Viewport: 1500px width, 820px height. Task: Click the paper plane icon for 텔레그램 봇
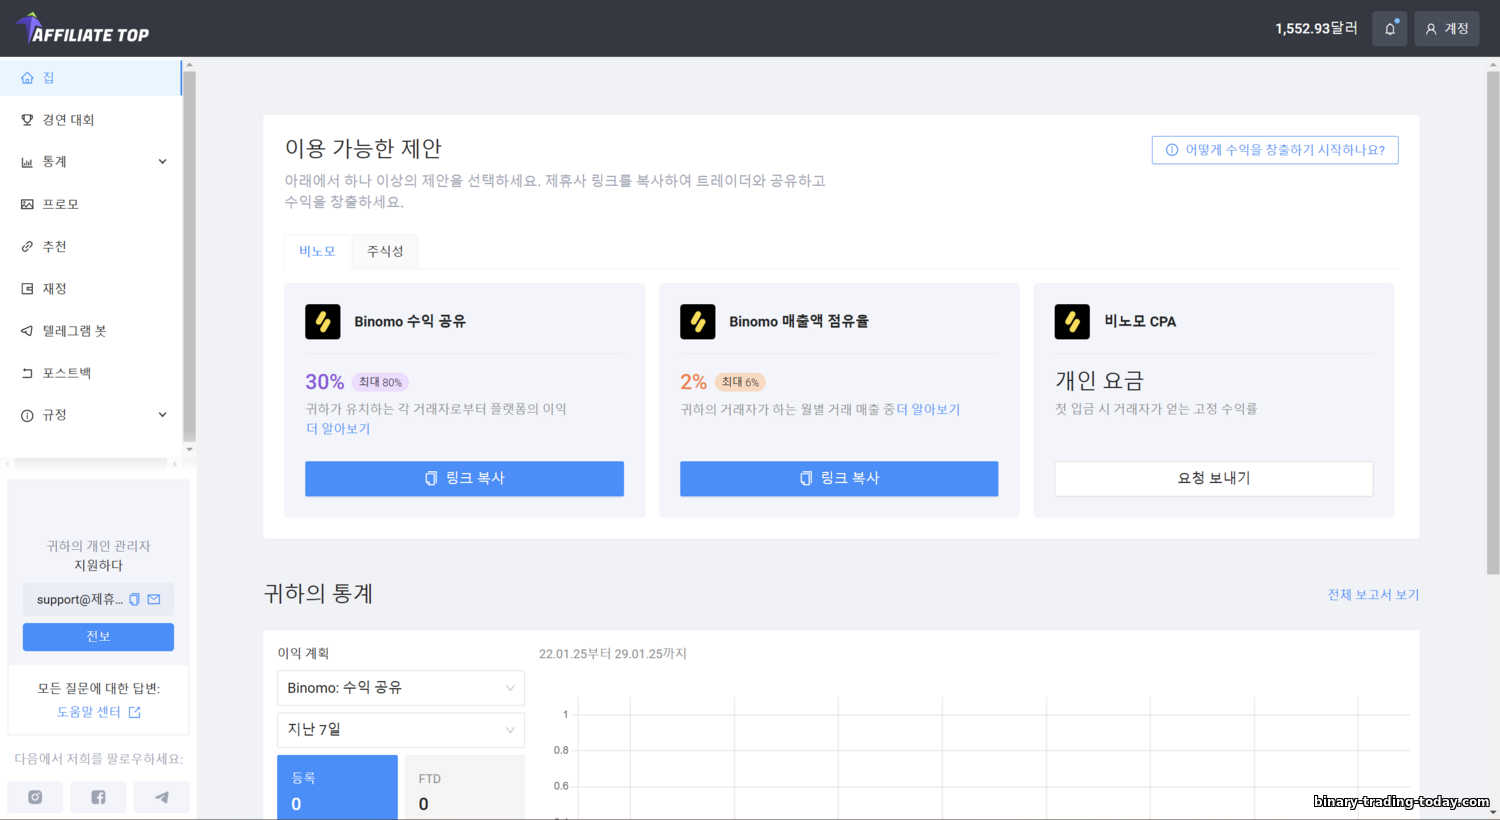[27, 331]
